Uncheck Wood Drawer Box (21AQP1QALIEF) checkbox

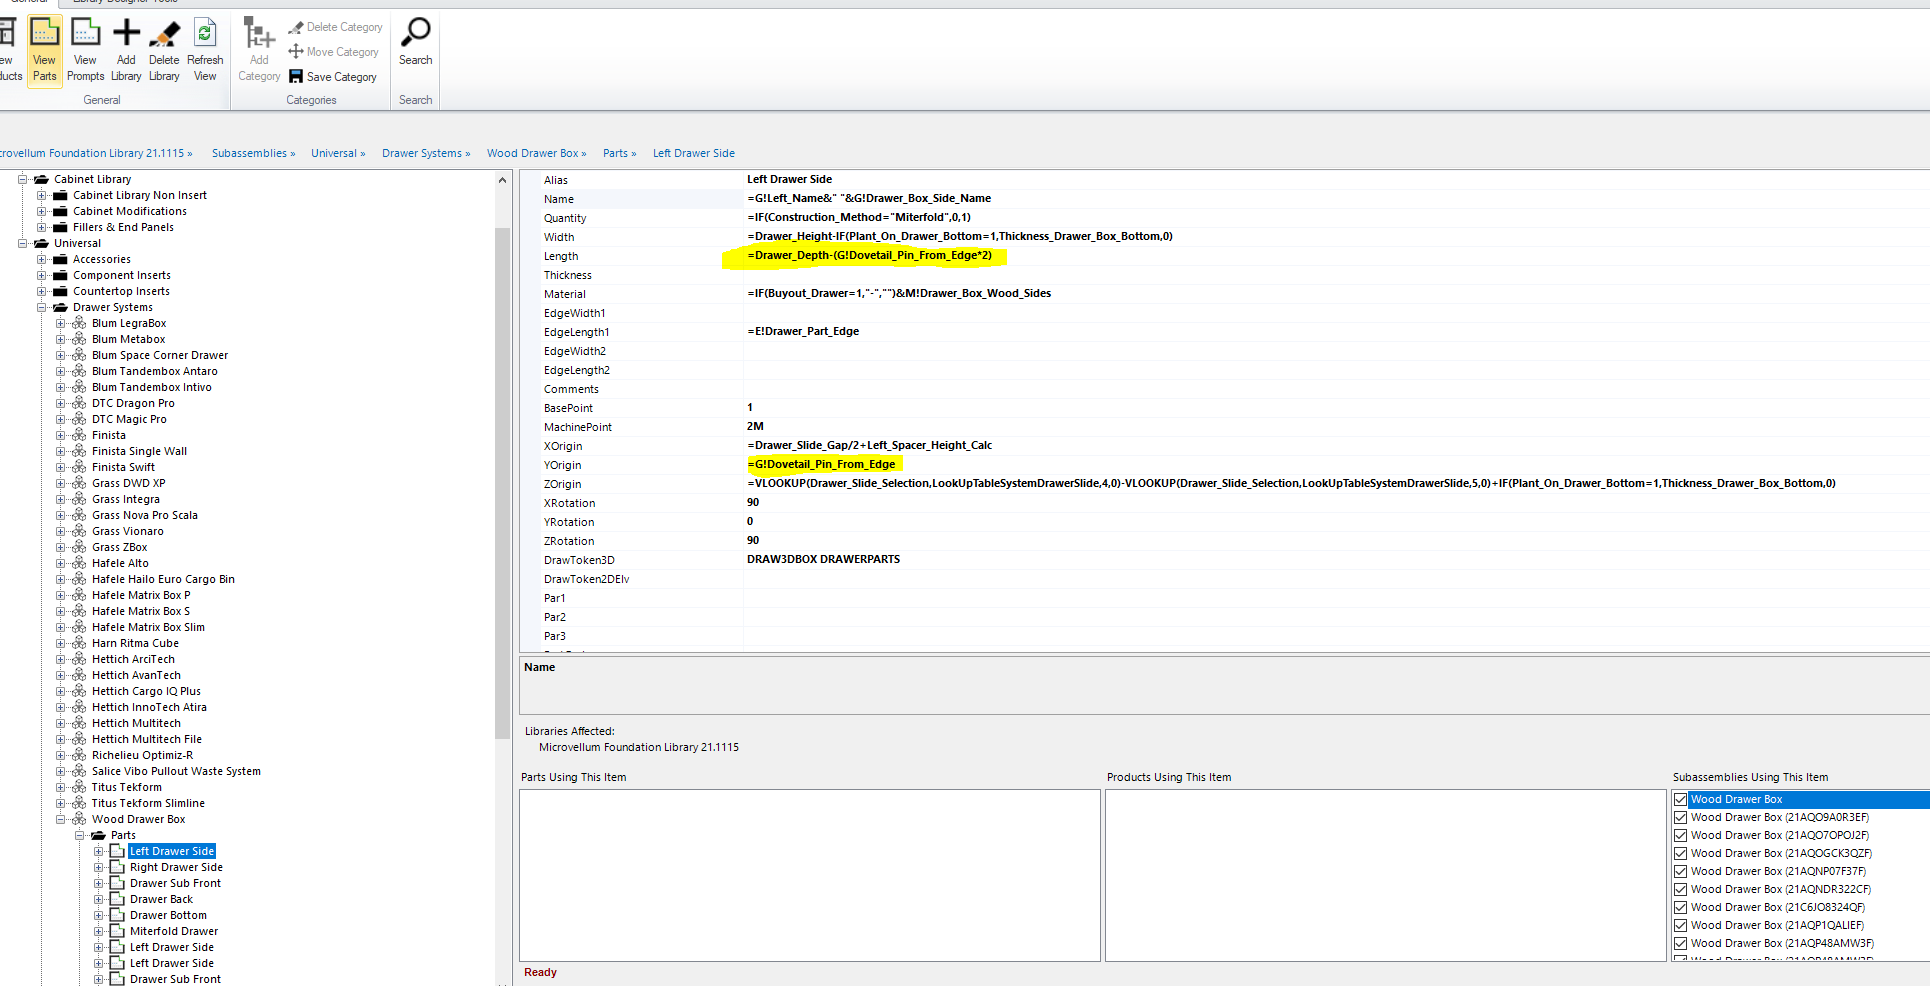coord(1681,926)
